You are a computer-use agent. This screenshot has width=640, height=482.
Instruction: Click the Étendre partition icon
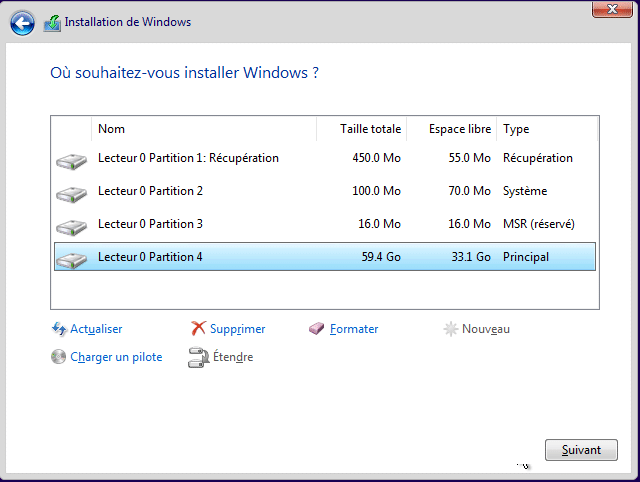(198, 358)
